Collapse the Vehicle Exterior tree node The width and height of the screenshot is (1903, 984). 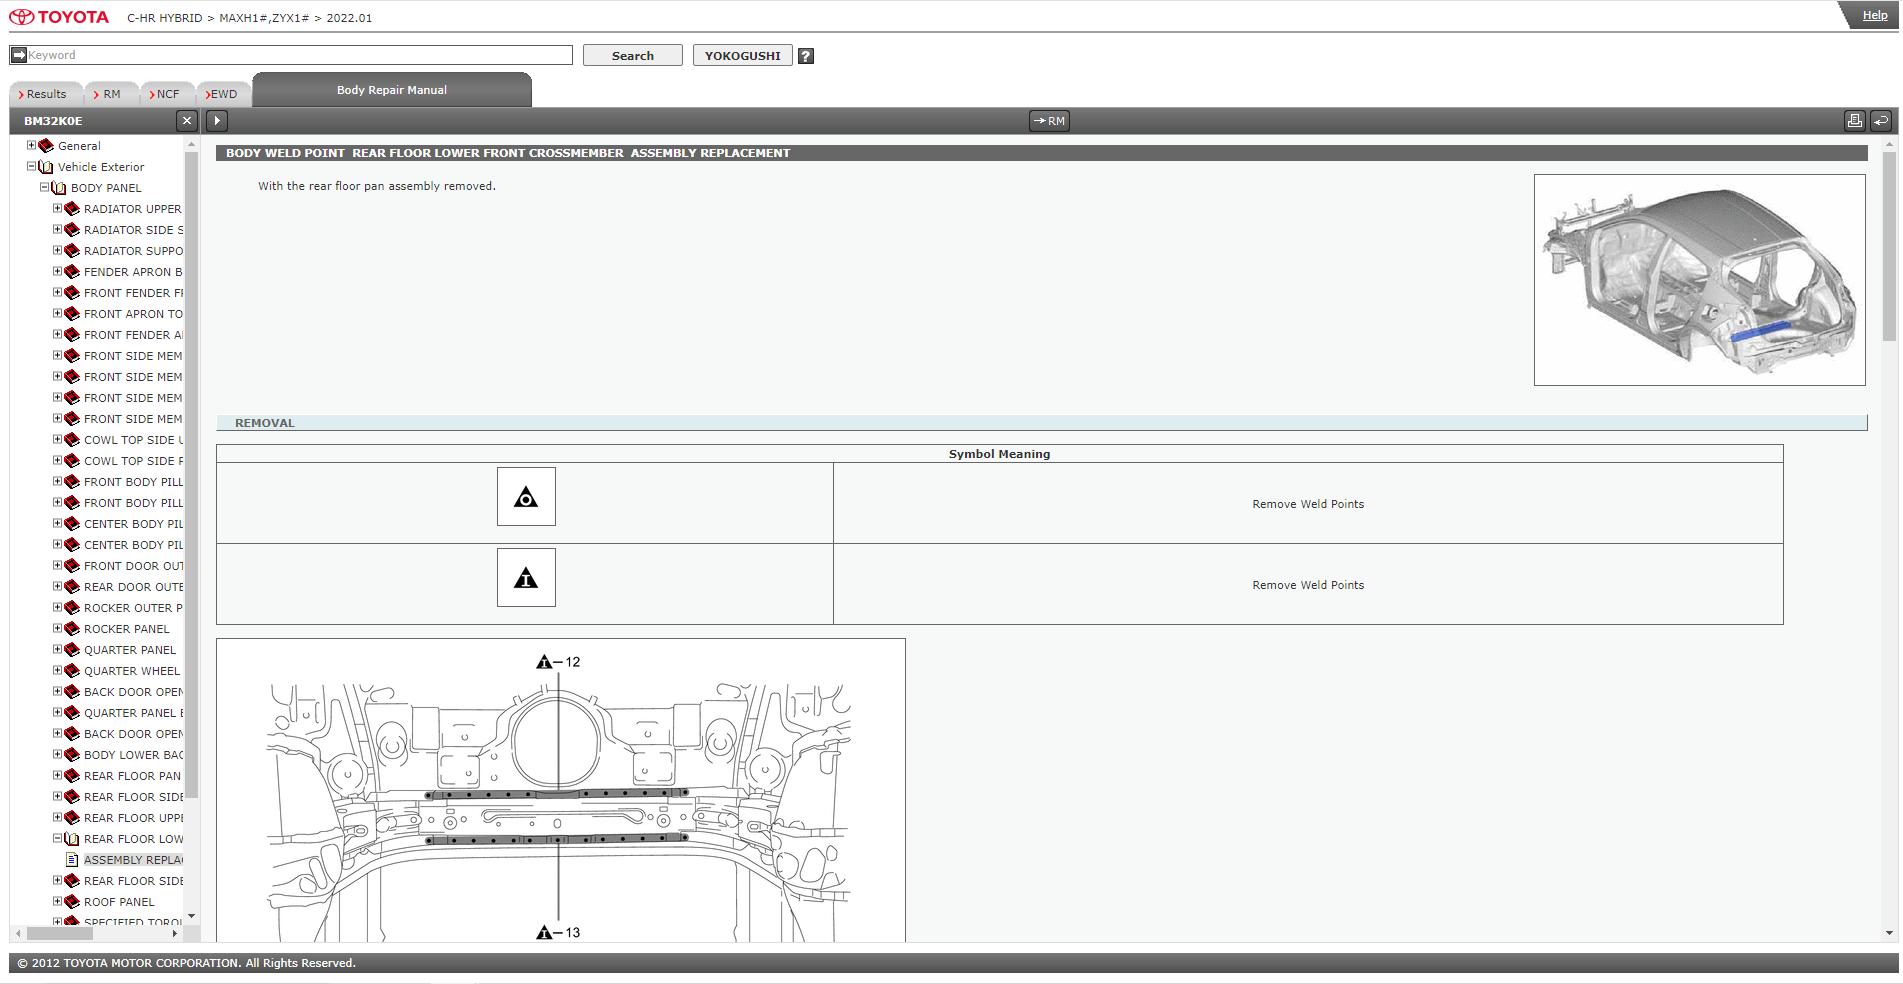[31, 166]
